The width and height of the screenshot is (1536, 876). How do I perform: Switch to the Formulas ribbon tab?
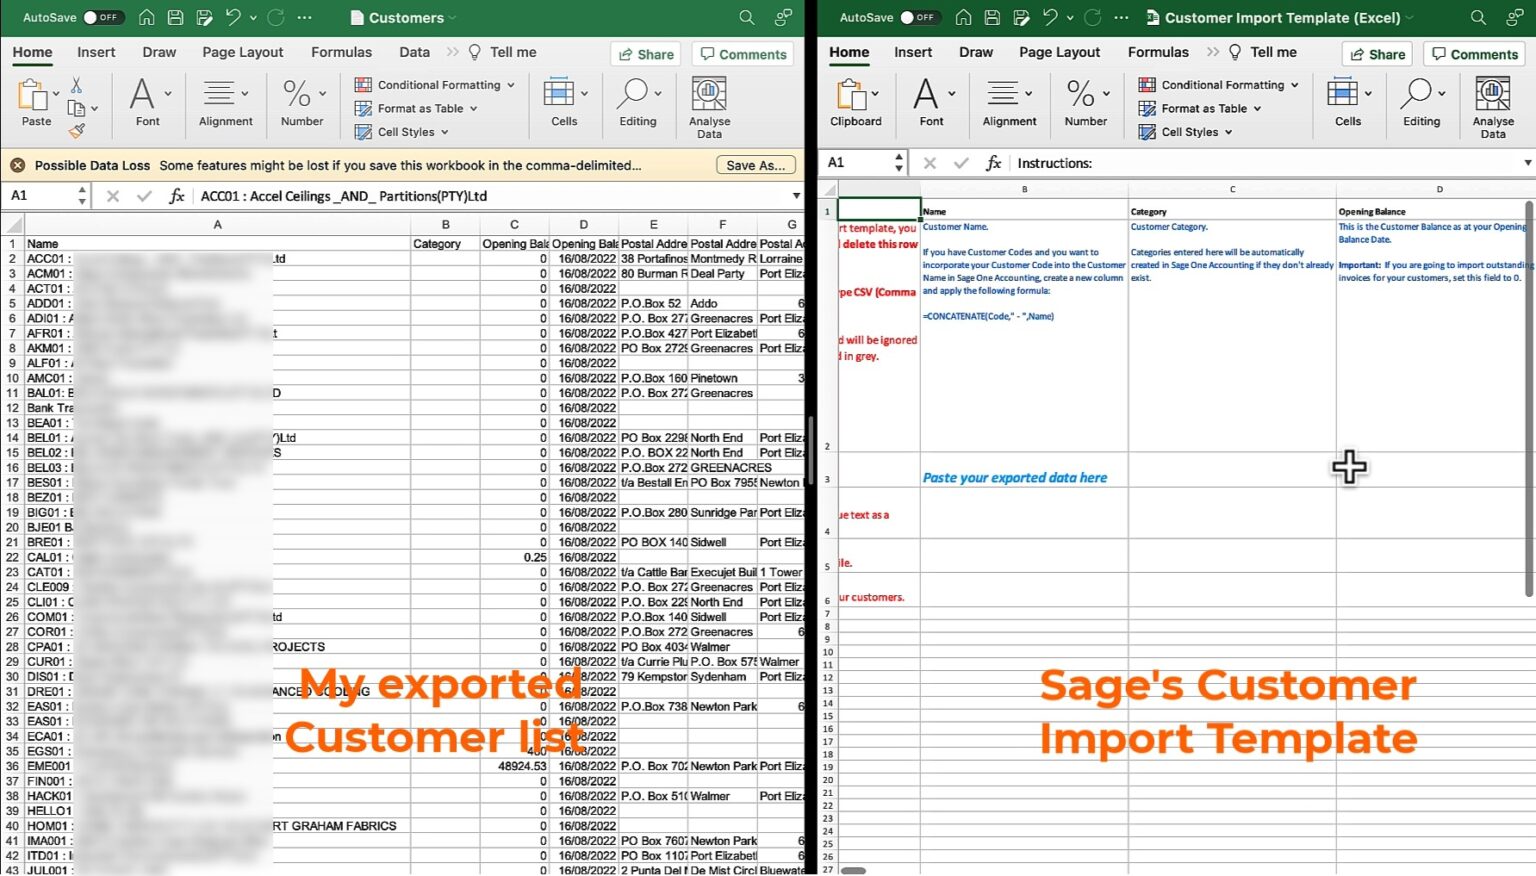click(x=341, y=52)
